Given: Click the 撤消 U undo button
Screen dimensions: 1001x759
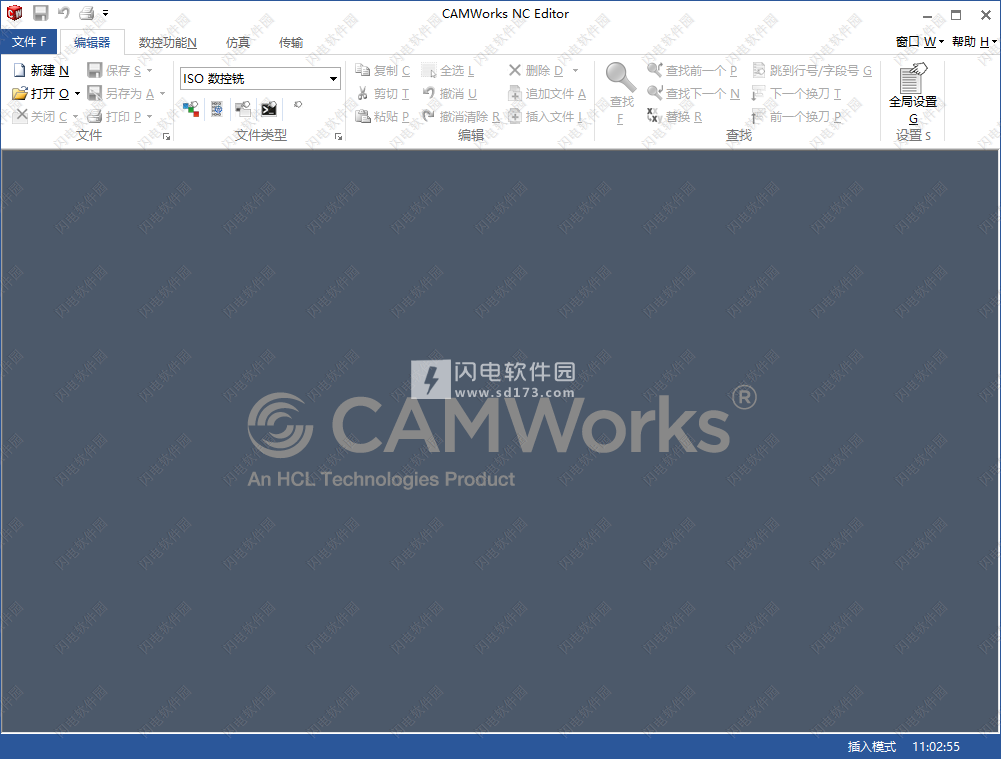Looking at the screenshot, I should (x=449, y=94).
